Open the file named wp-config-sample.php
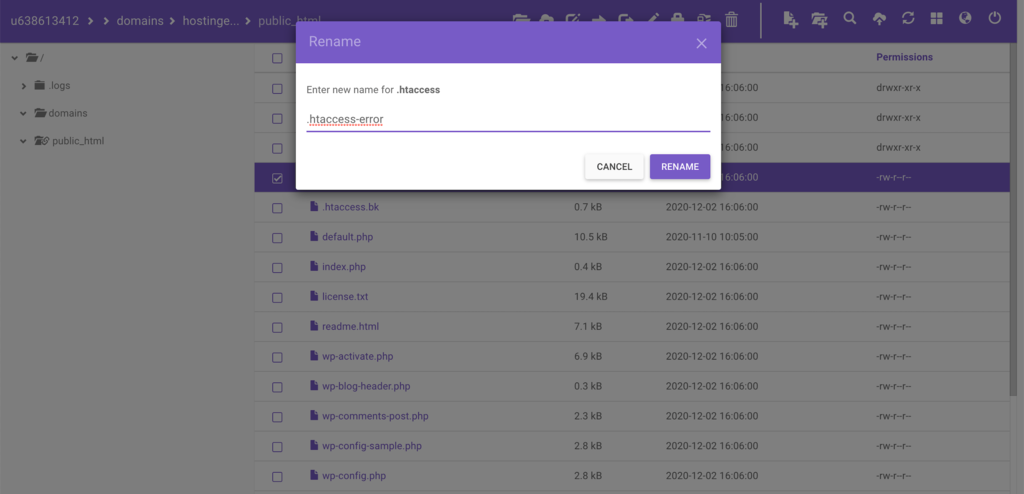The width and height of the screenshot is (1024, 494). tap(372, 446)
